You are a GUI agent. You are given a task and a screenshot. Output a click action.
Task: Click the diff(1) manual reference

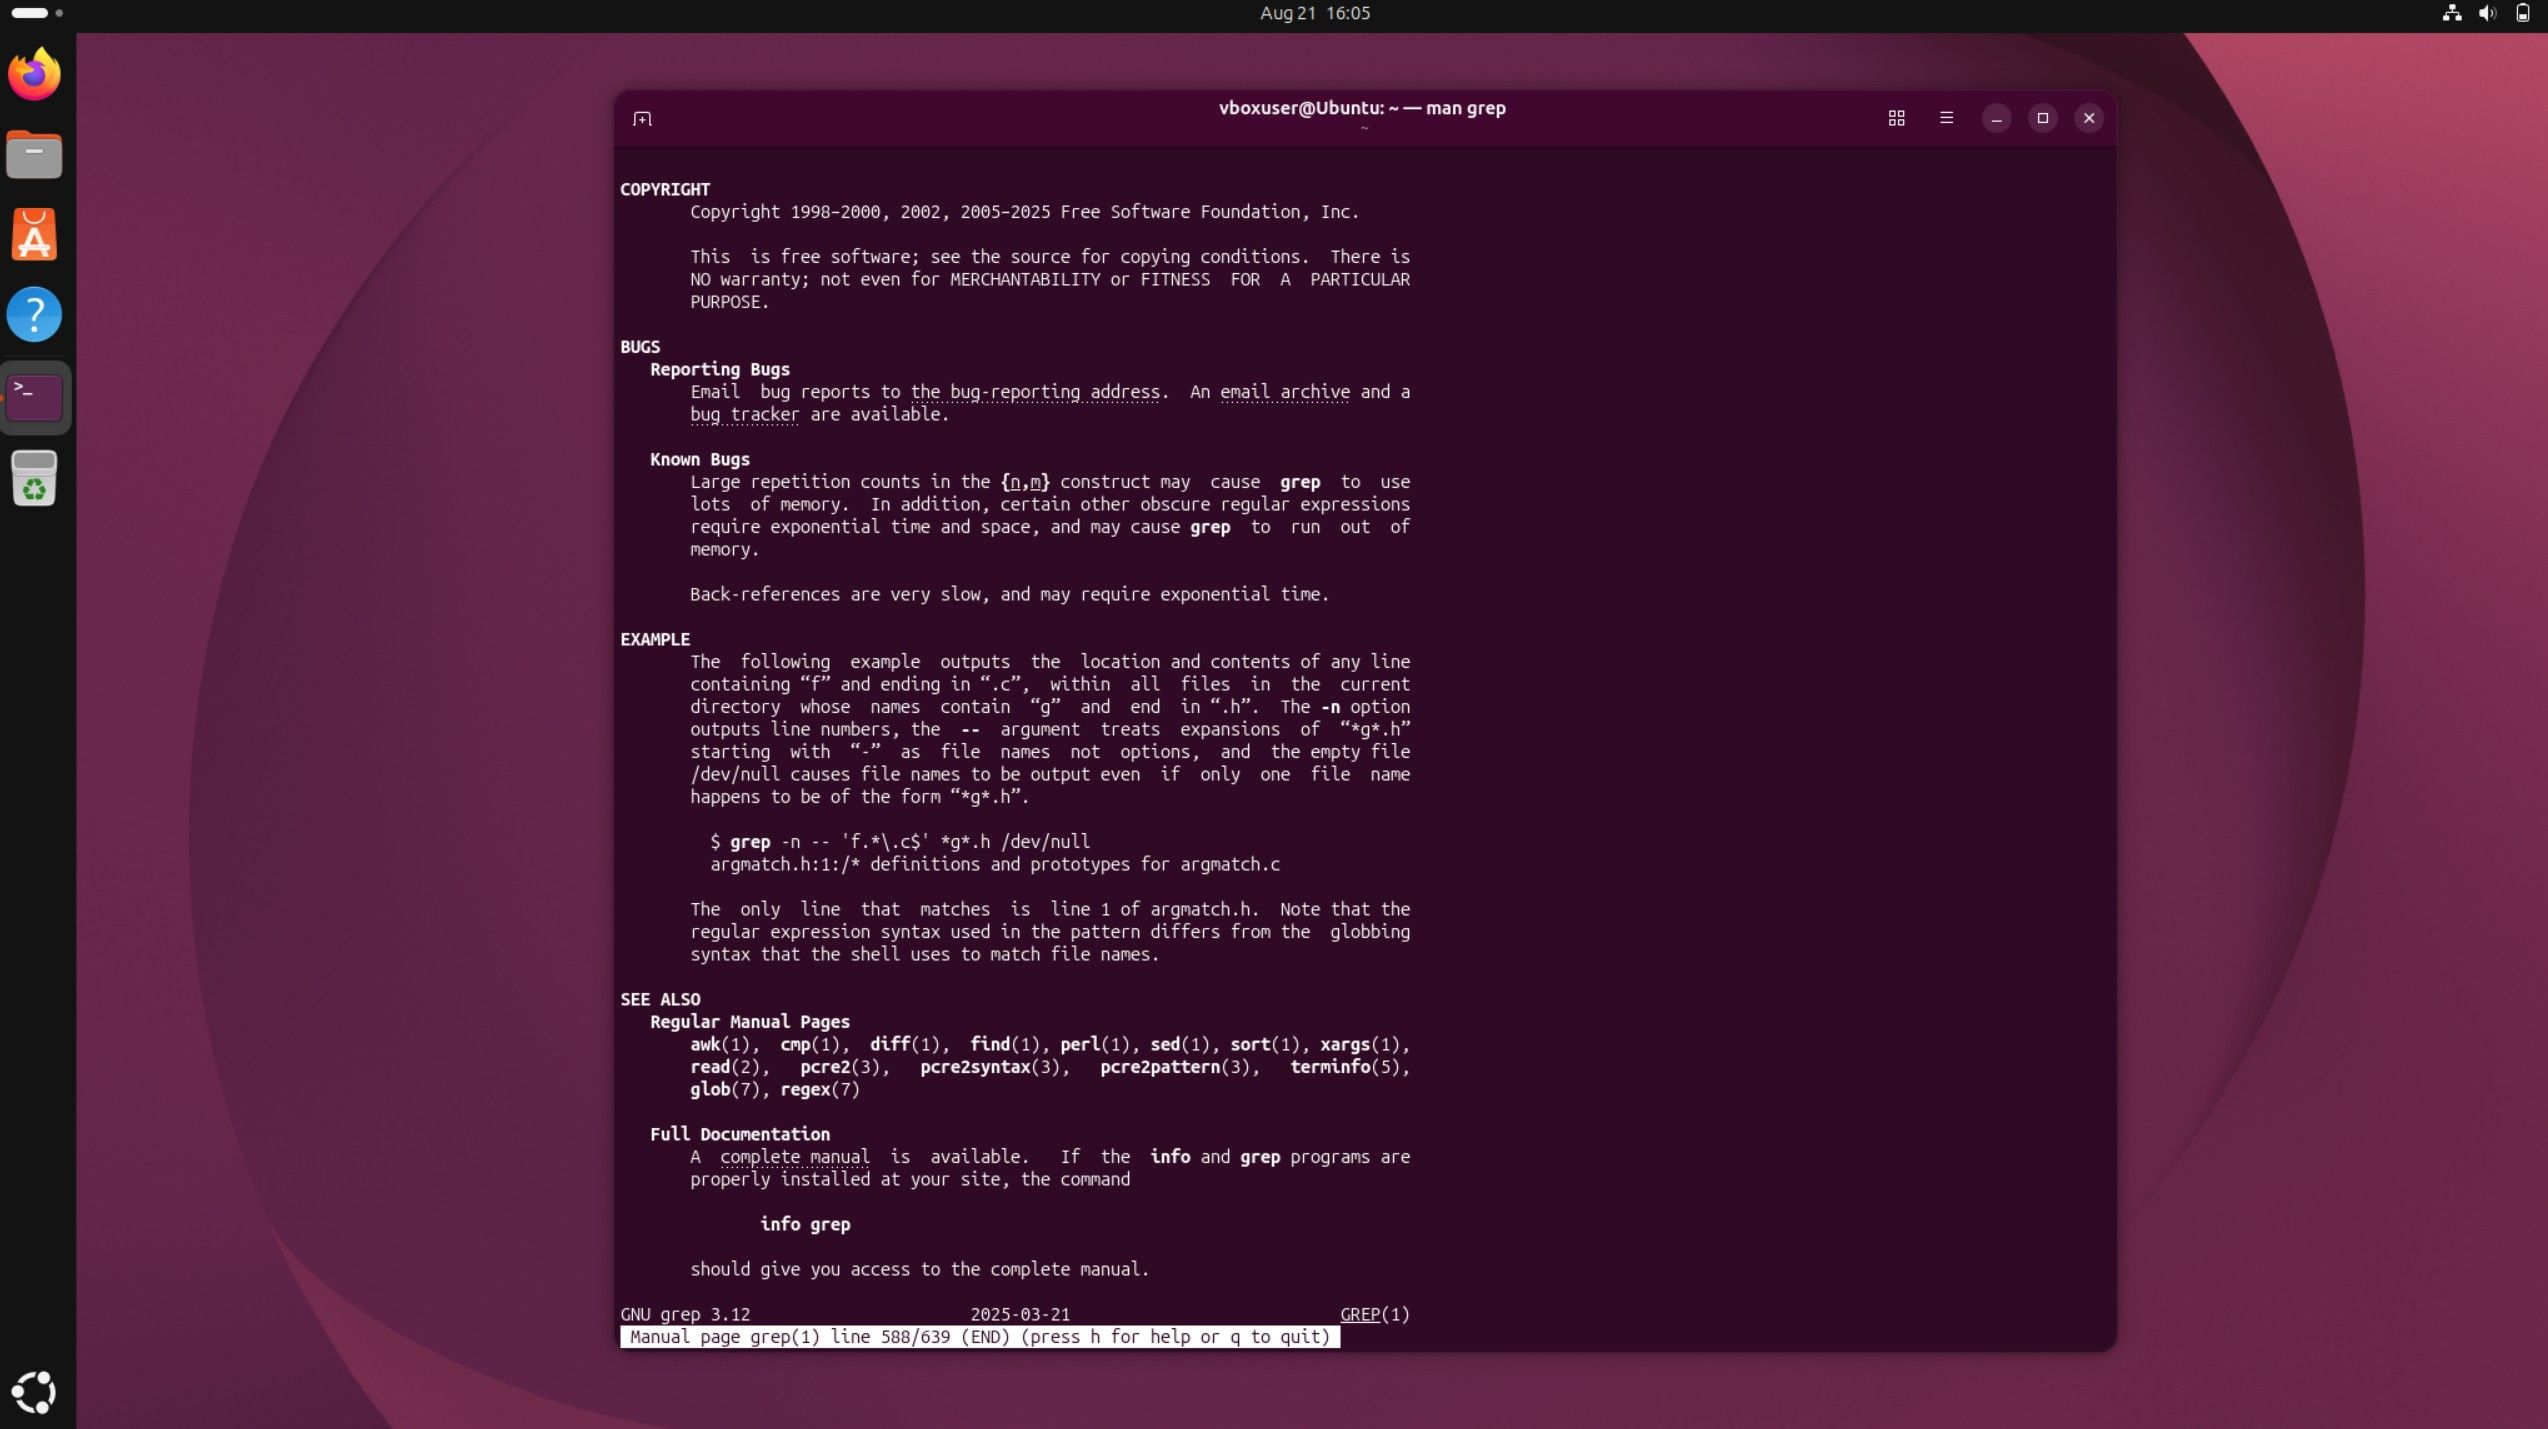click(905, 1045)
